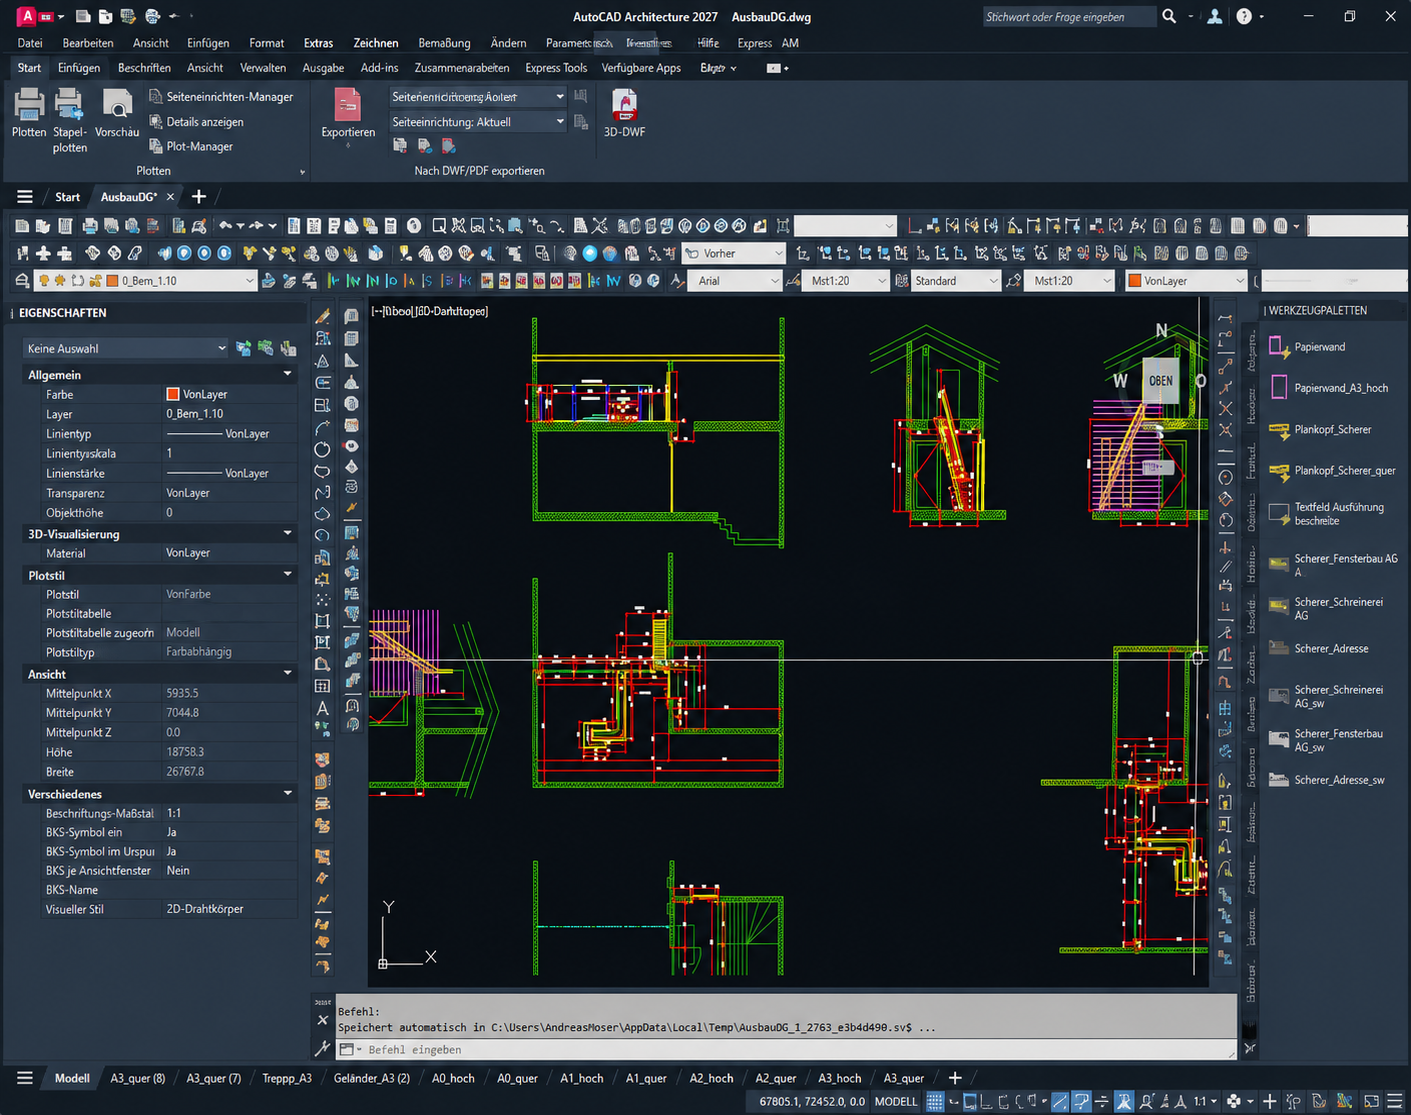This screenshot has width=1411, height=1115.
Task: Select Papierwand_A3_hoch palette tool
Action: coord(1328,388)
